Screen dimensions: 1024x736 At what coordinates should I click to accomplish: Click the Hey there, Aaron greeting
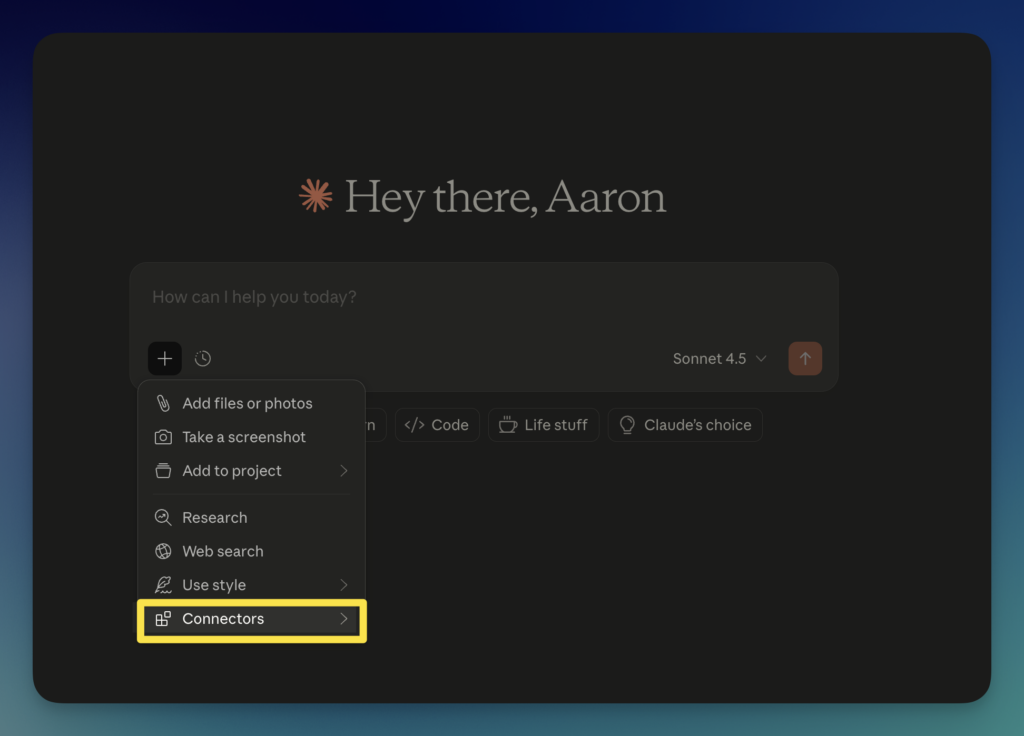505,197
